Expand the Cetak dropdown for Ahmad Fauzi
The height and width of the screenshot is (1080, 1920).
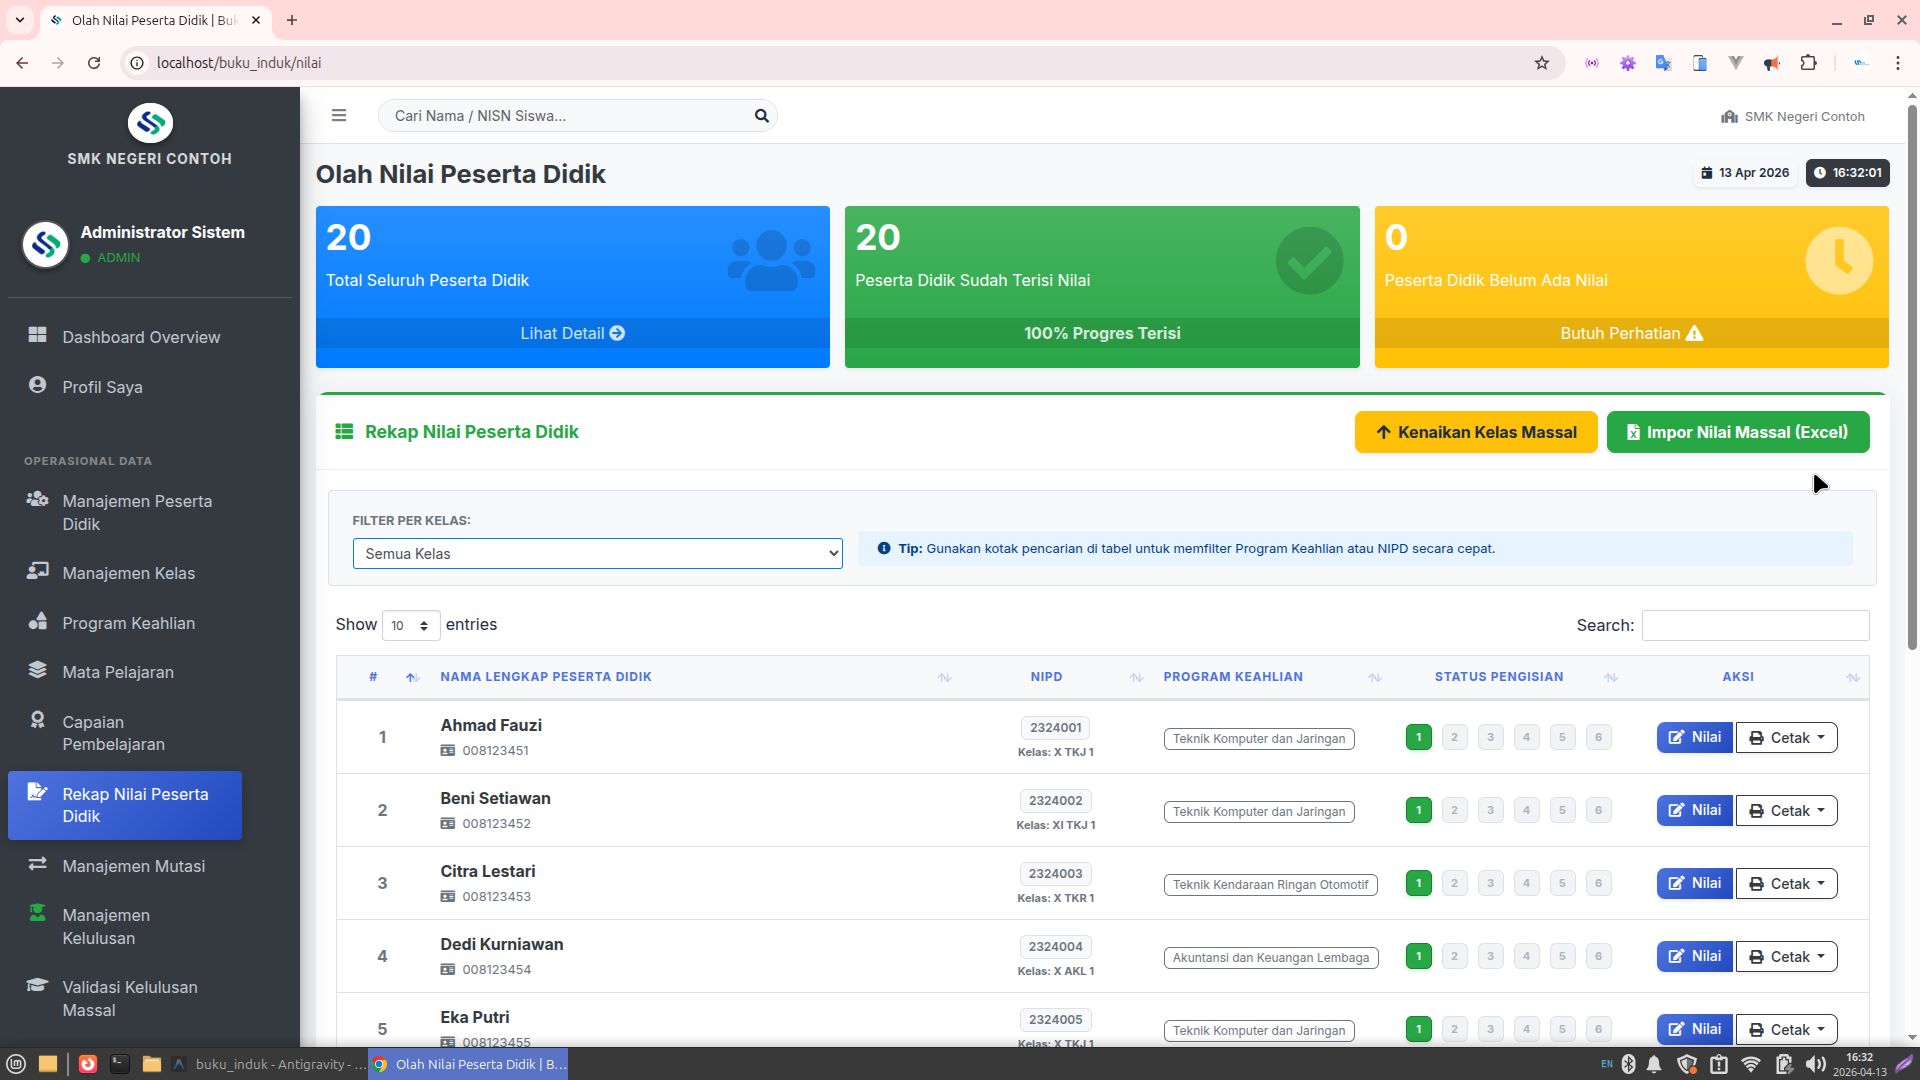pos(1787,738)
